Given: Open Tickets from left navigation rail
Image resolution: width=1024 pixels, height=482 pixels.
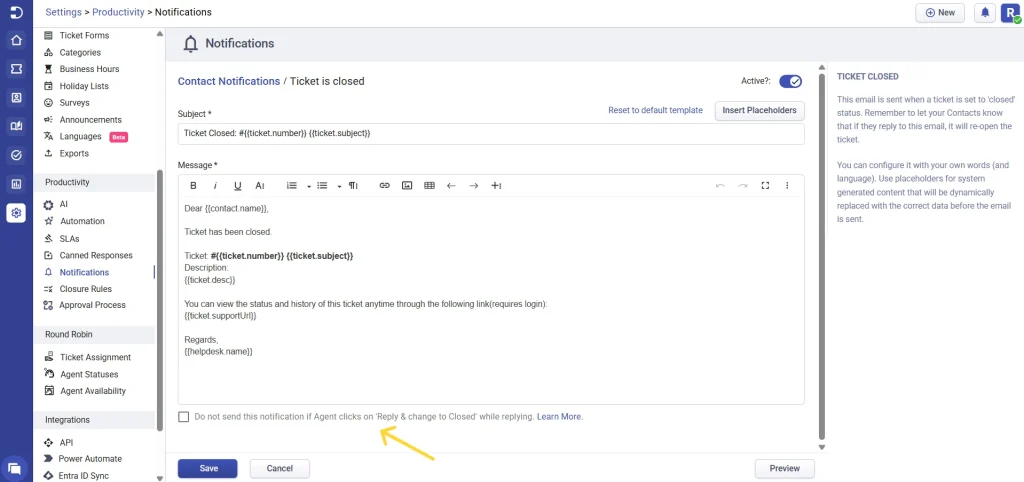Looking at the screenshot, I should (x=16, y=69).
